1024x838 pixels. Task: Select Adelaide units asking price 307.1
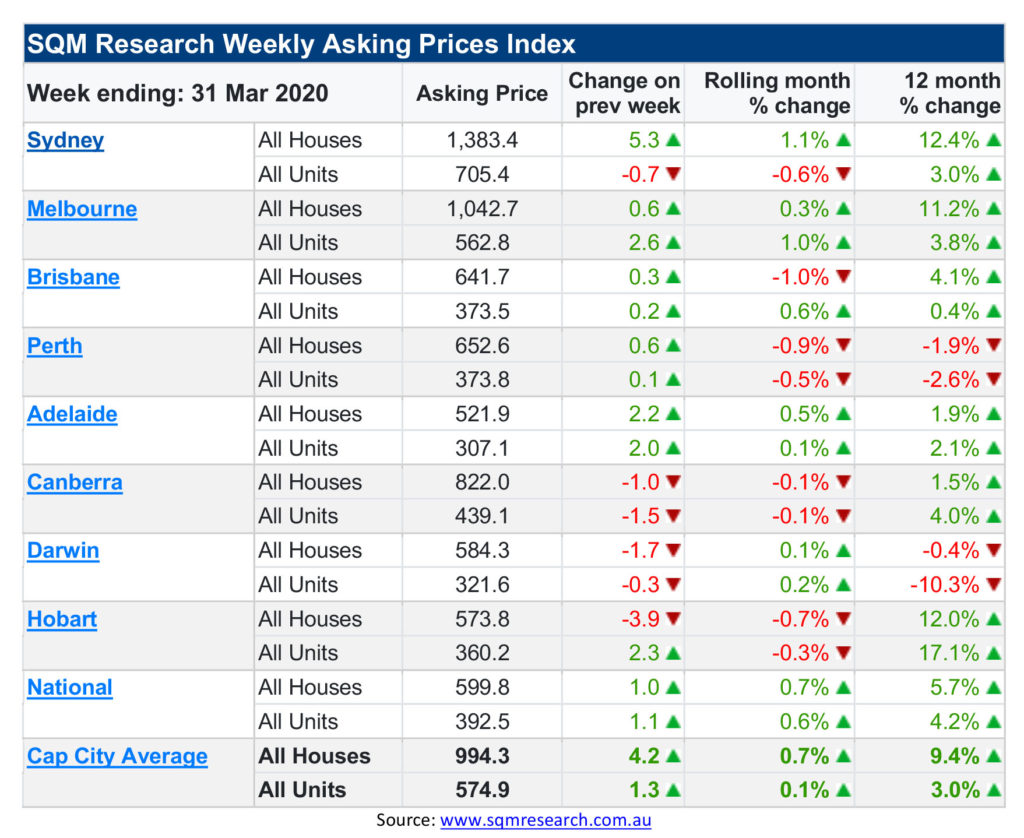coord(482,448)
